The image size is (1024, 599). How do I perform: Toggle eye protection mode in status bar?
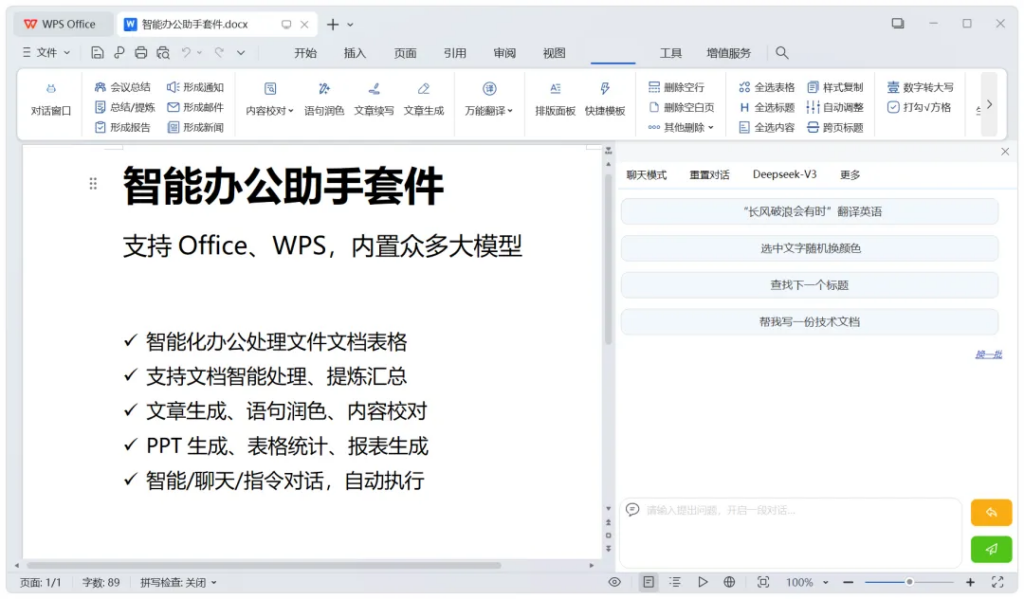point(615,582)
